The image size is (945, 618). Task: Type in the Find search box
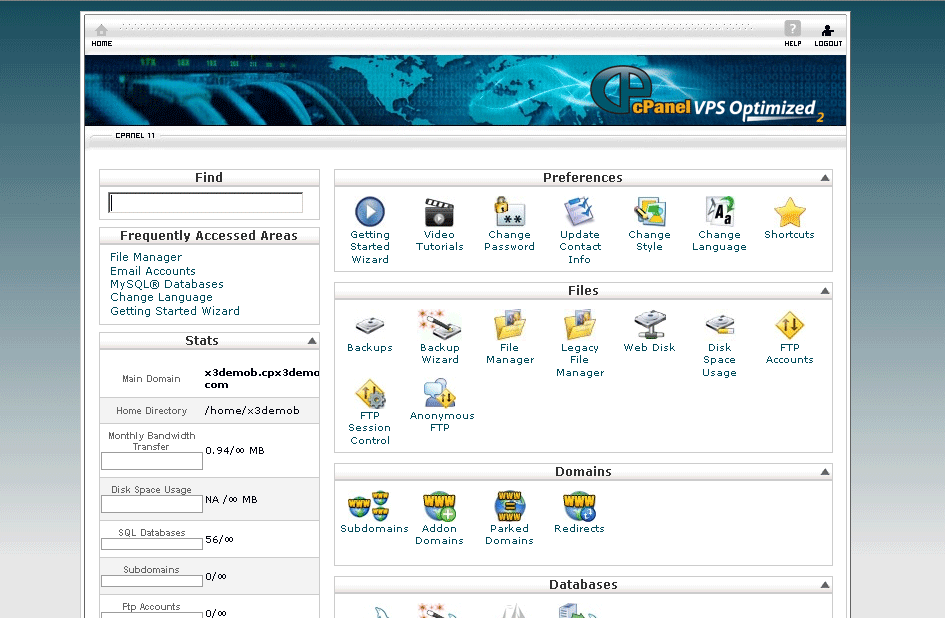204,201
